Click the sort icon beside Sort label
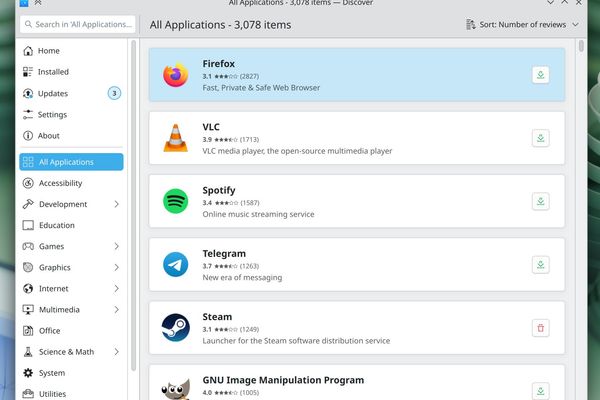 (470, 24)
